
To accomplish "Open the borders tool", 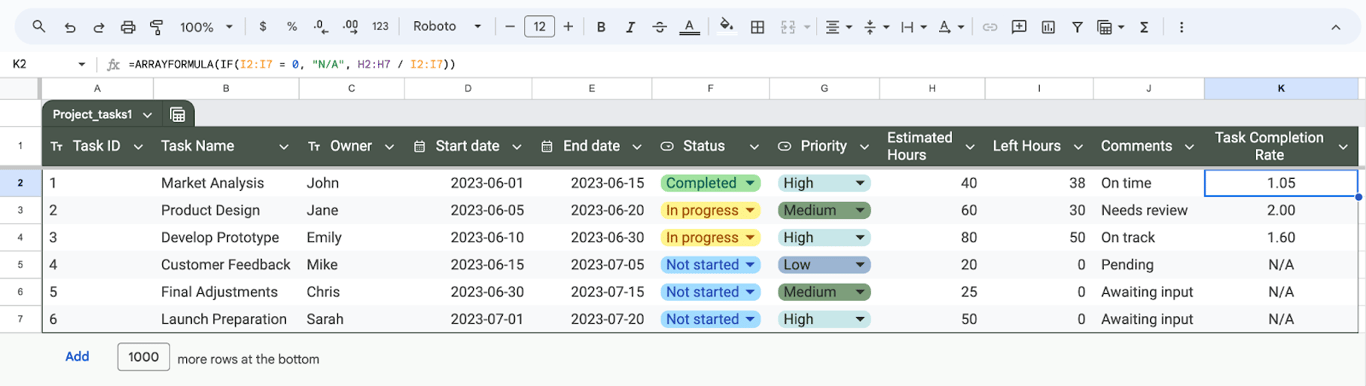I will 757,27.
